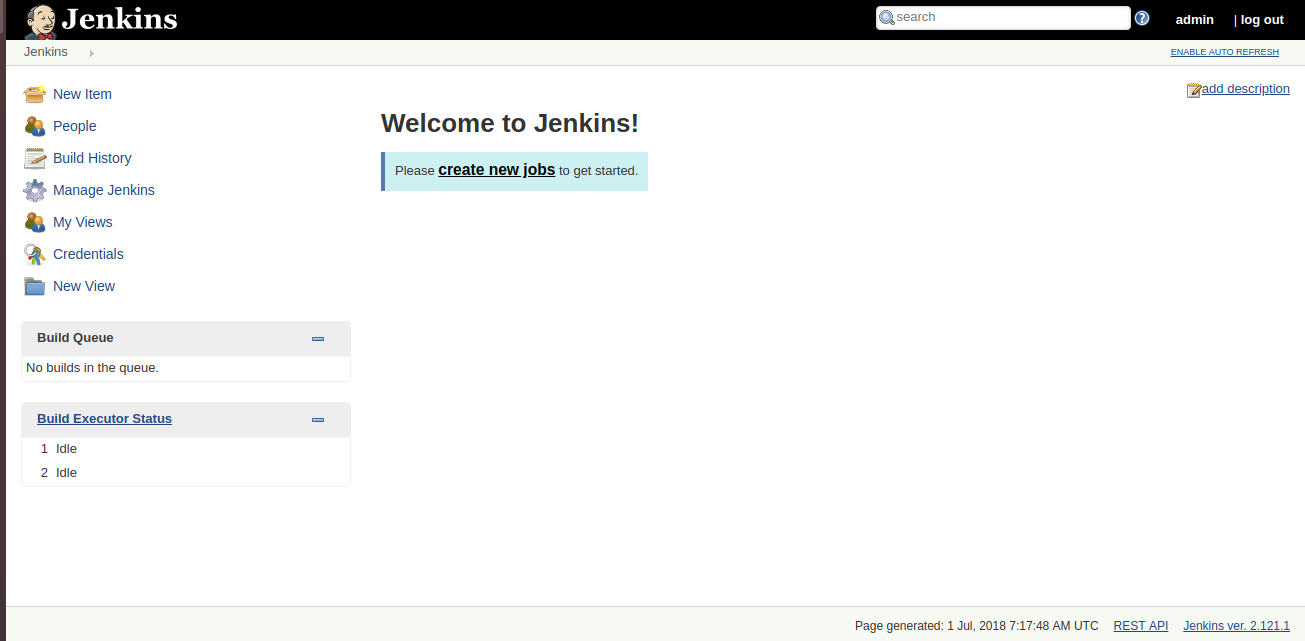Click Enable Auto Refresh link

1225,52
